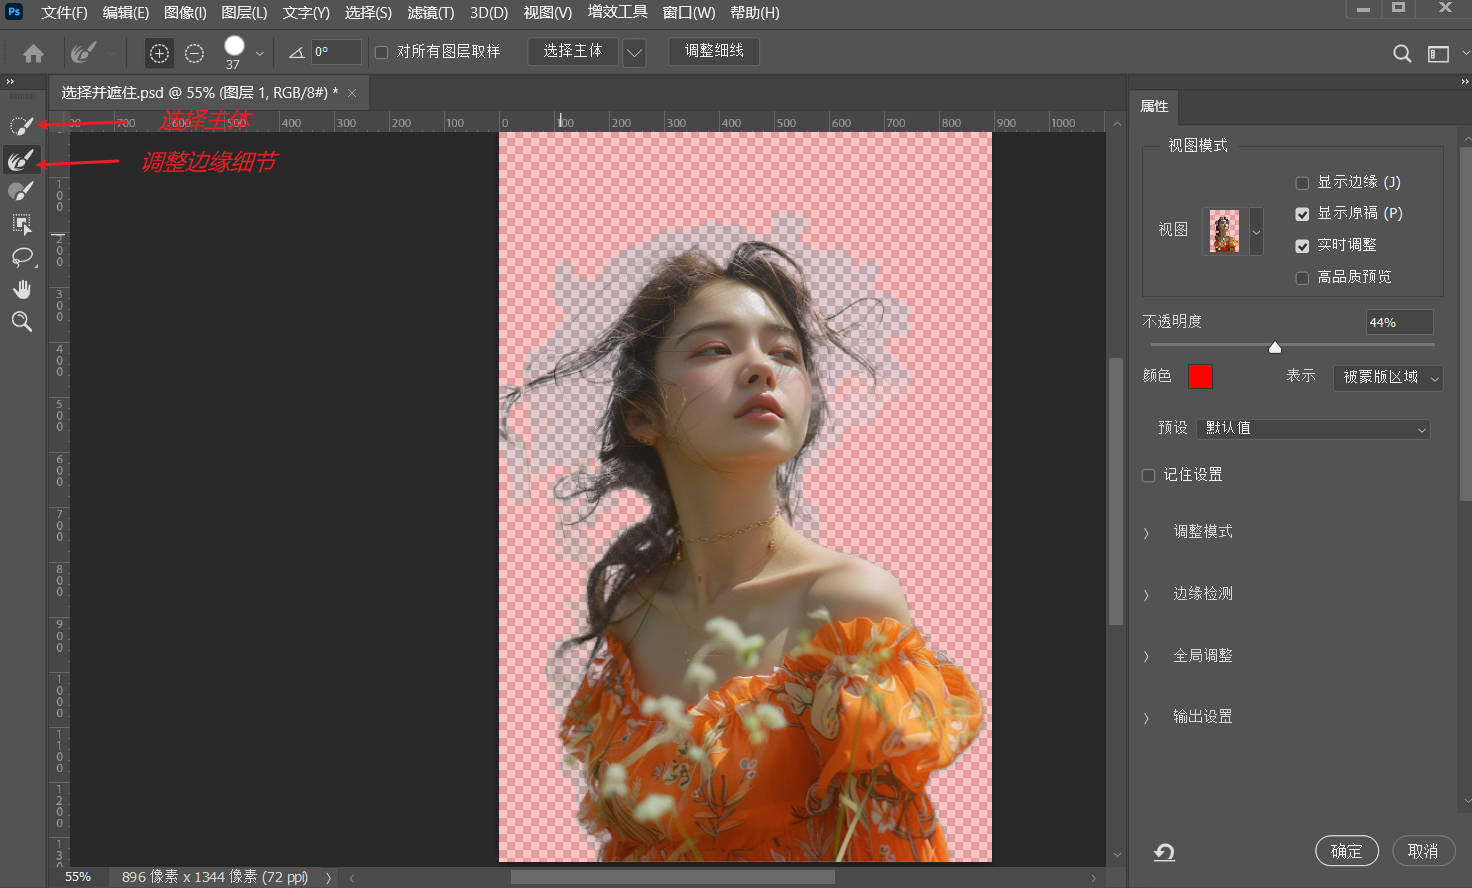Choose add-to-selection plus mode
The width and height of the screenshot is (1472, 888).
[159, 53]
